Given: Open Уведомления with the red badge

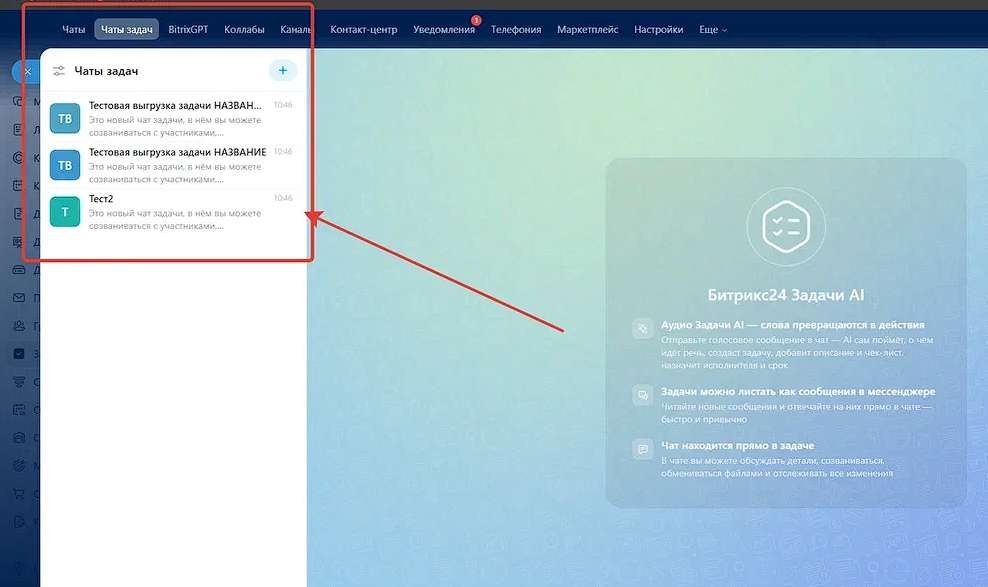Looking at the screenshot, I should click(x=444, y=30).
